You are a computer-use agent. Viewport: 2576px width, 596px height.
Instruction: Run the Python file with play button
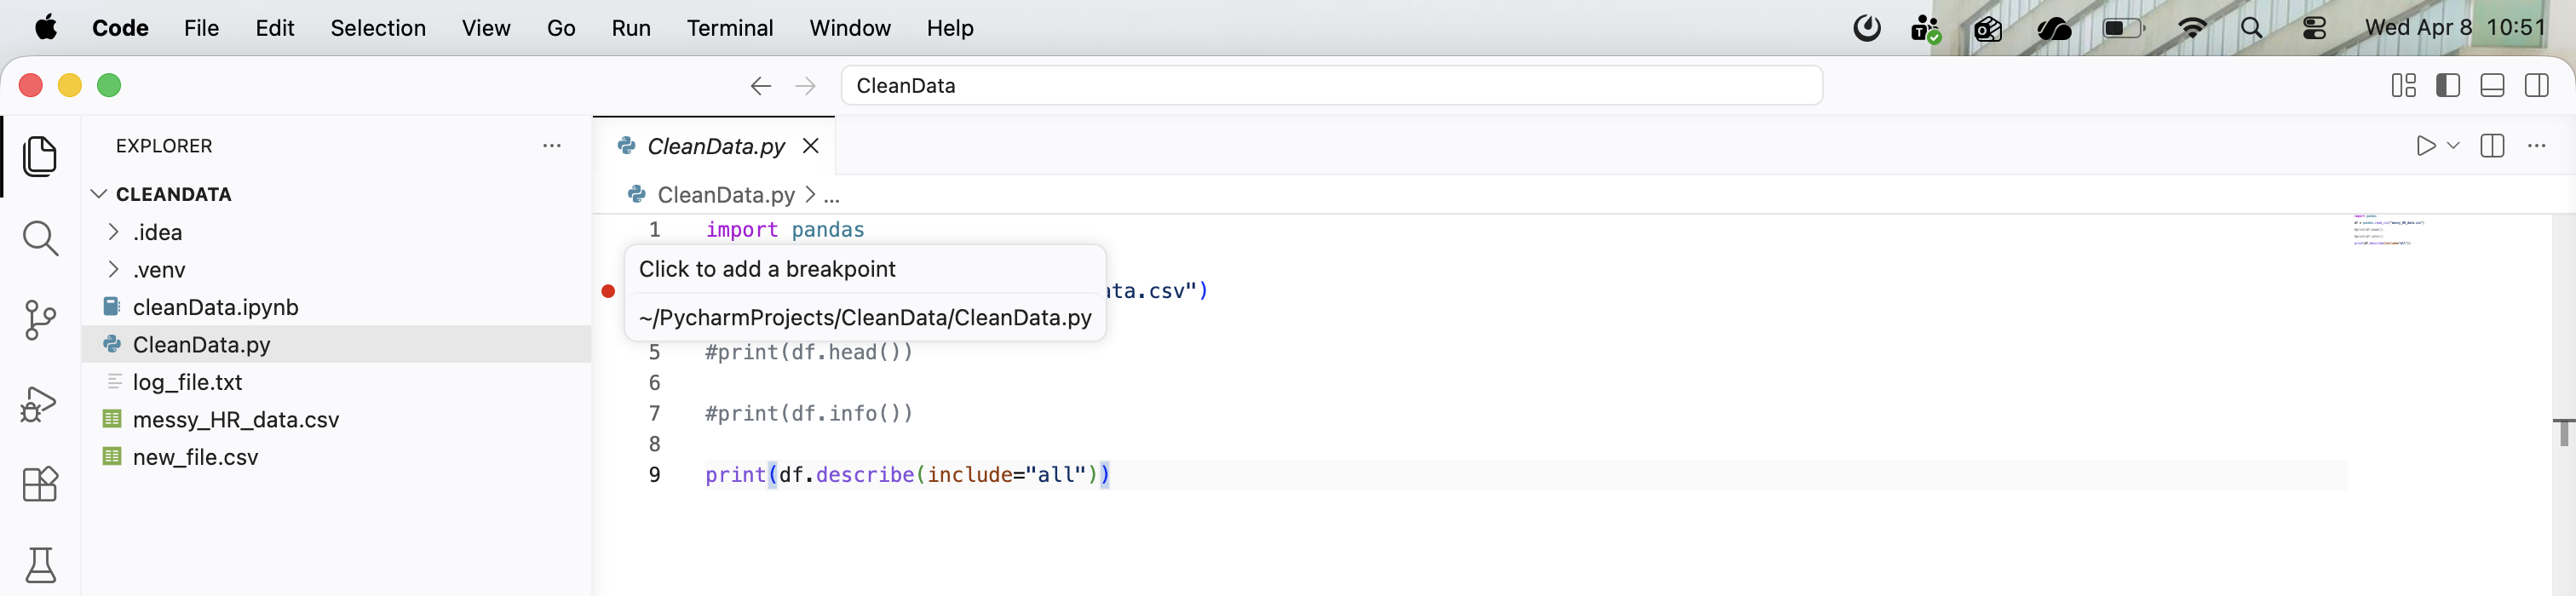pyautogui.click(x=2425, y=146)
